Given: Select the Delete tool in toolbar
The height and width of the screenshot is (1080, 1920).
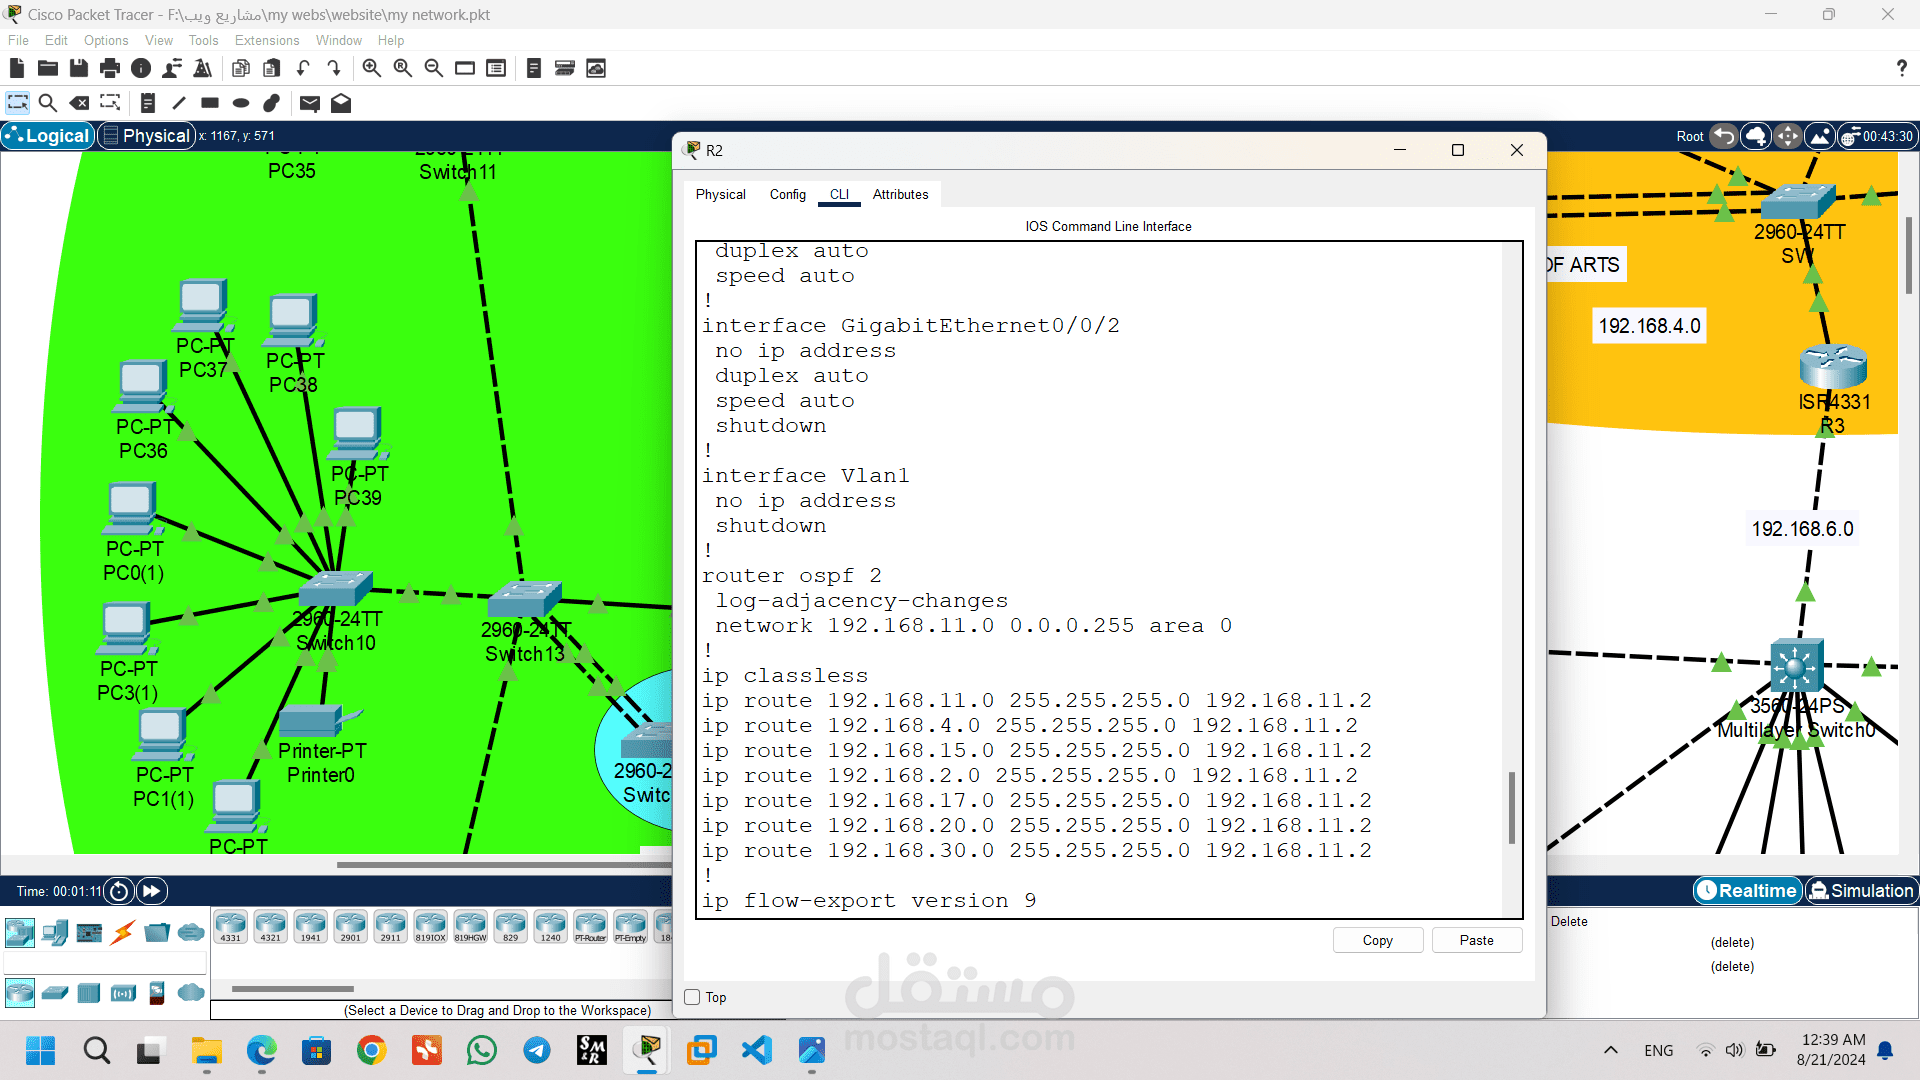Looking at the screenshot, I should pyautogui.click(x=79, y=103).
